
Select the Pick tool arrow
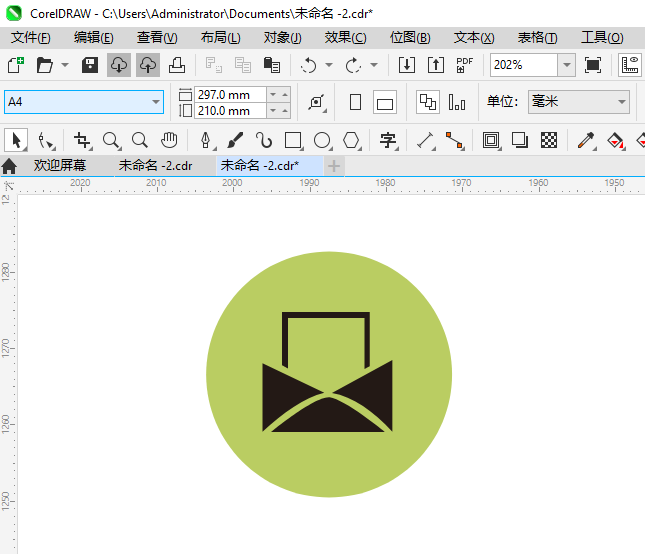pyautogui.click(x=16, y=140)
